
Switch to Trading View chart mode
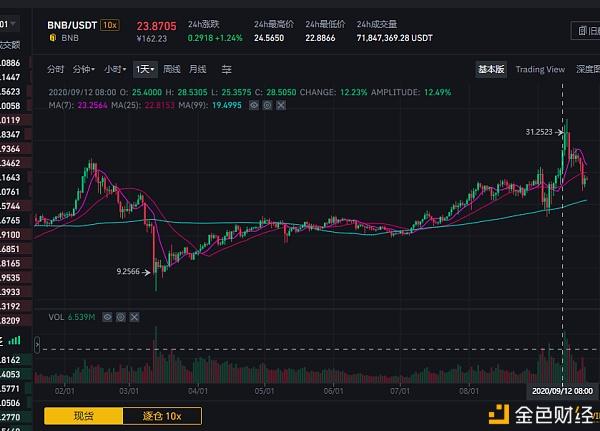pyautogui.click(x=540, y=69)
